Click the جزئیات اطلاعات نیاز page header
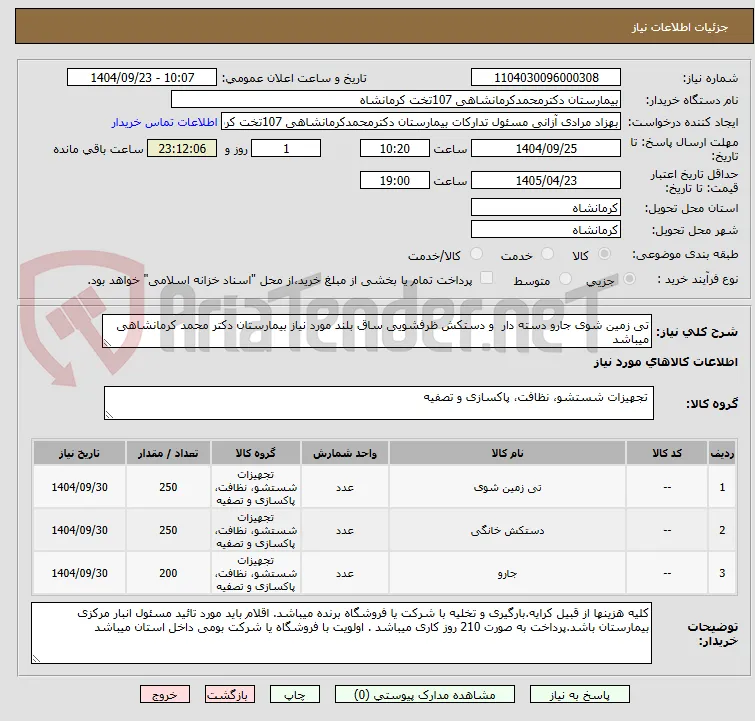Image resolution: width=755 pixels, height=721 pixels. coord(679,27)
